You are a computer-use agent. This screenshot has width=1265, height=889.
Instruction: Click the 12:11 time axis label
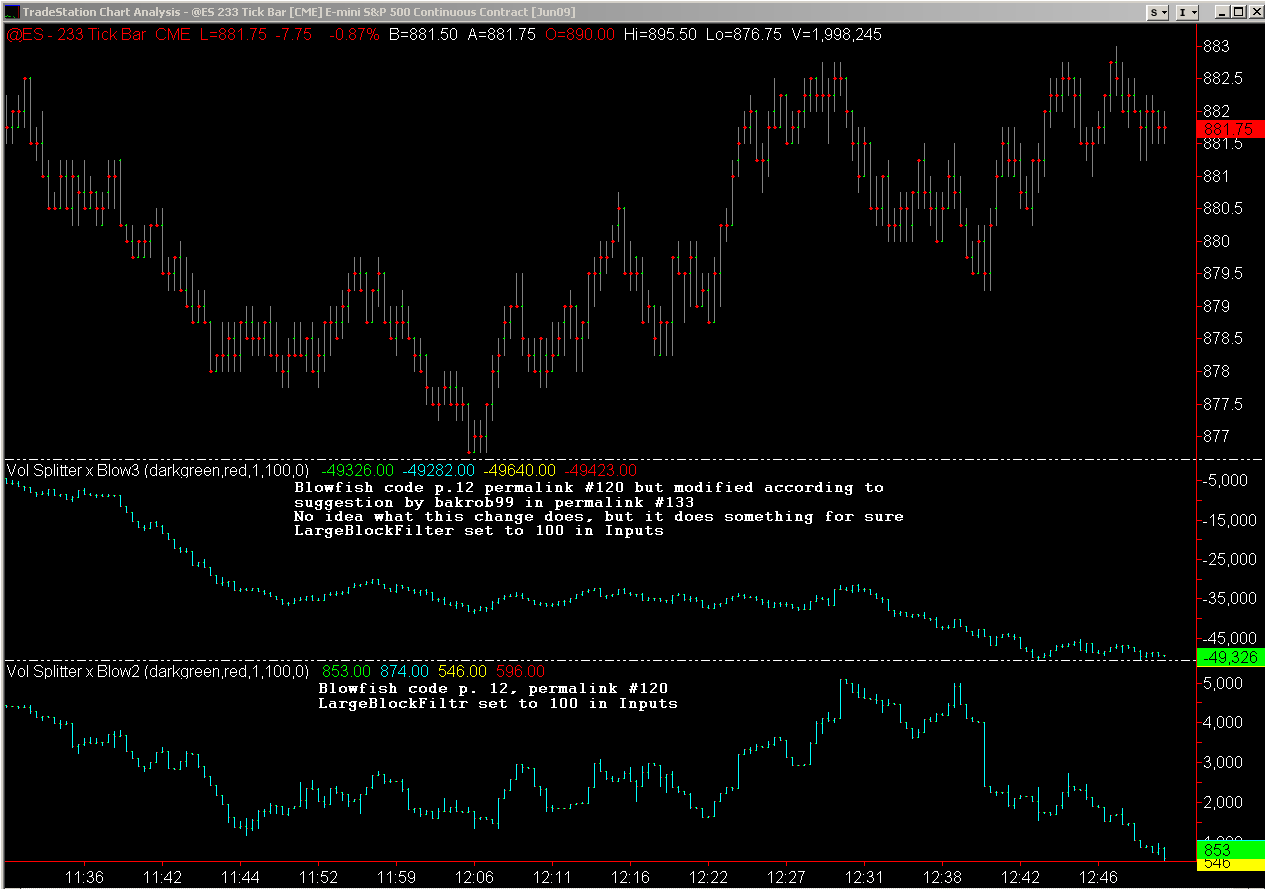(x=551, y=877)
